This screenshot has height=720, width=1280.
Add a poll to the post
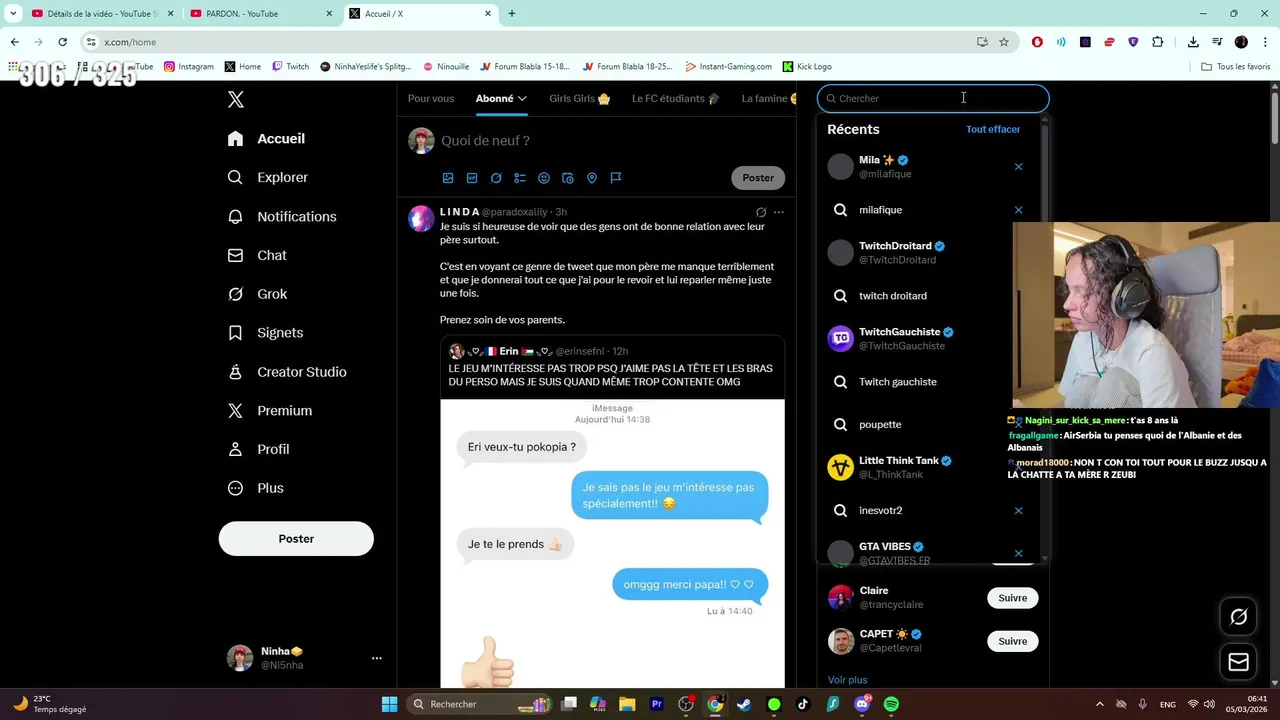coord(520,178)
